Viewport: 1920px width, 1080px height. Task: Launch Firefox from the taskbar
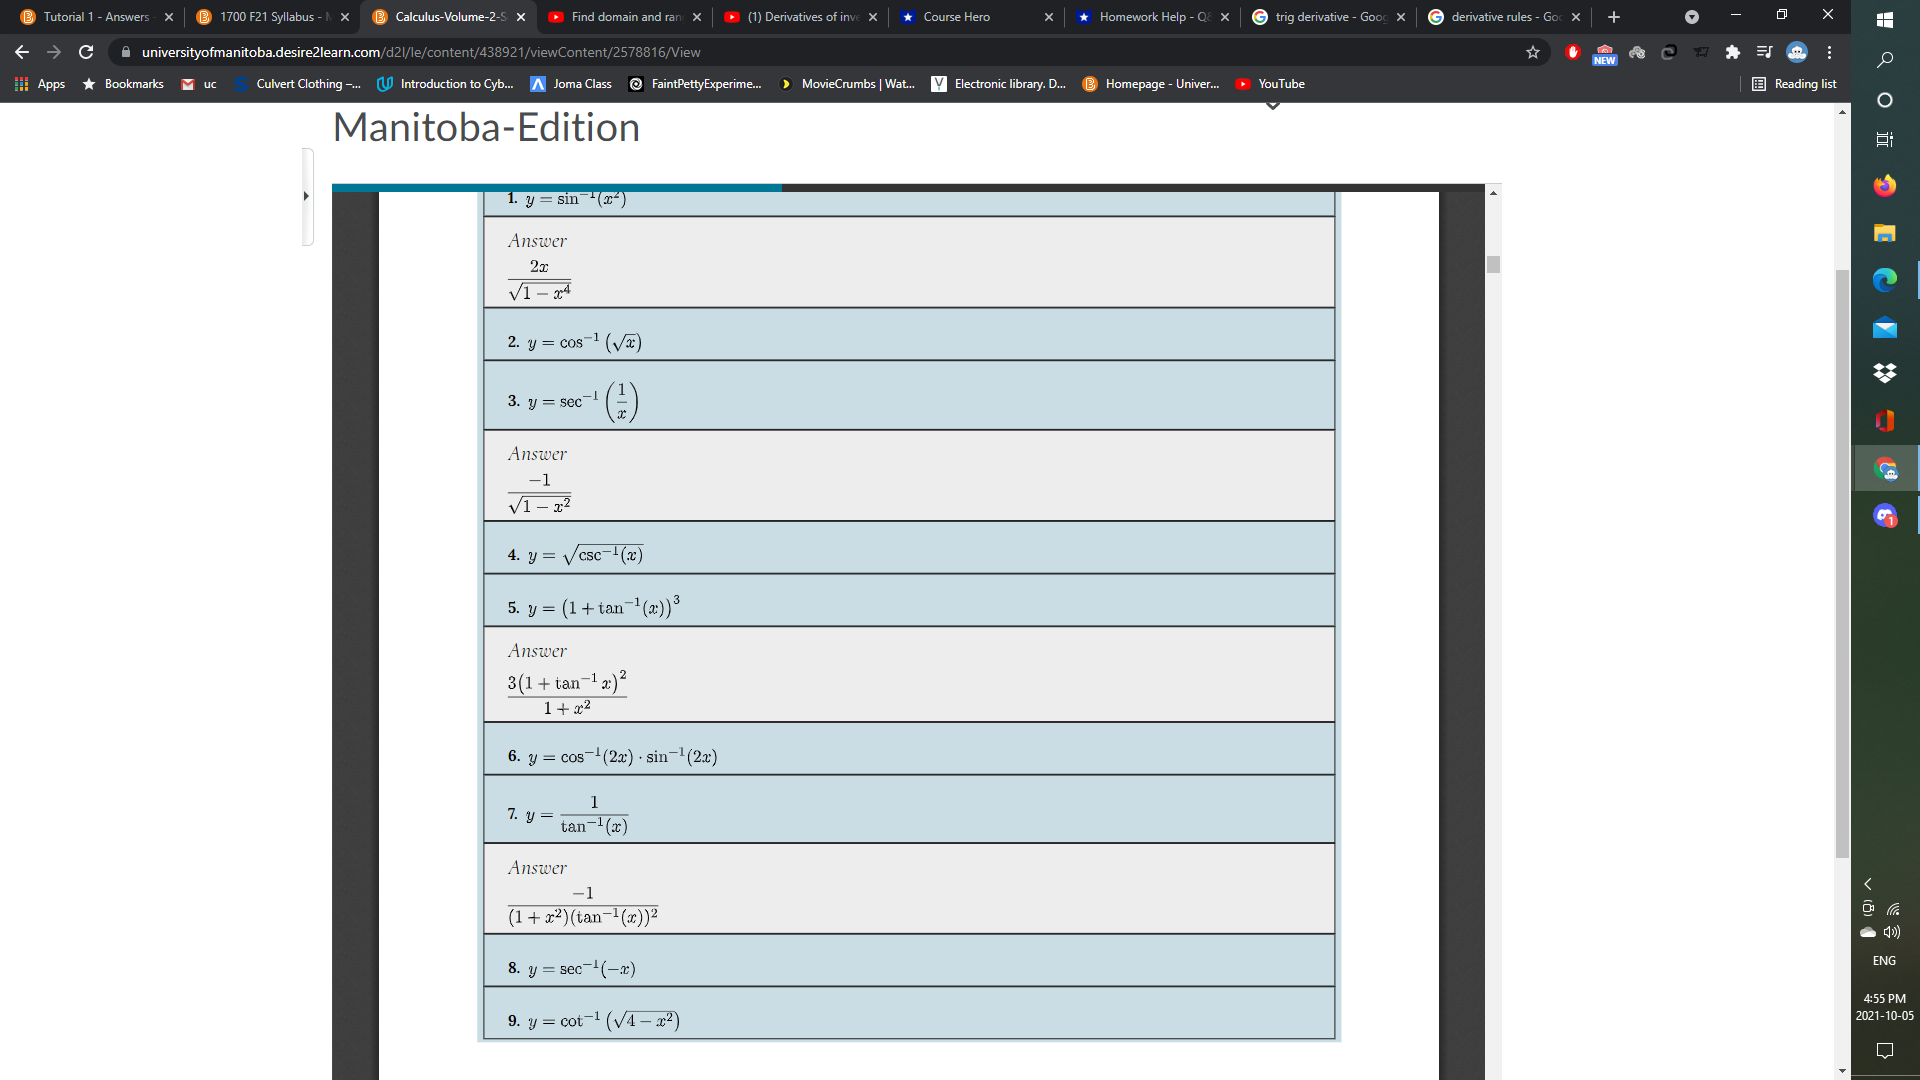[x=1885, y=186]
